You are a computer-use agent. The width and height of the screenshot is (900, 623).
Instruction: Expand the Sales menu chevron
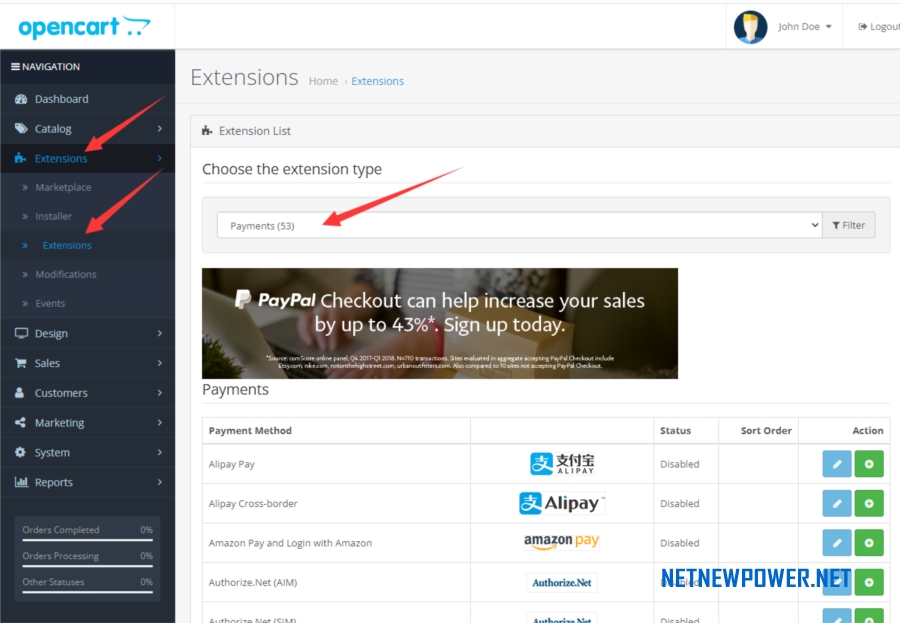click(x=160, y=363)
